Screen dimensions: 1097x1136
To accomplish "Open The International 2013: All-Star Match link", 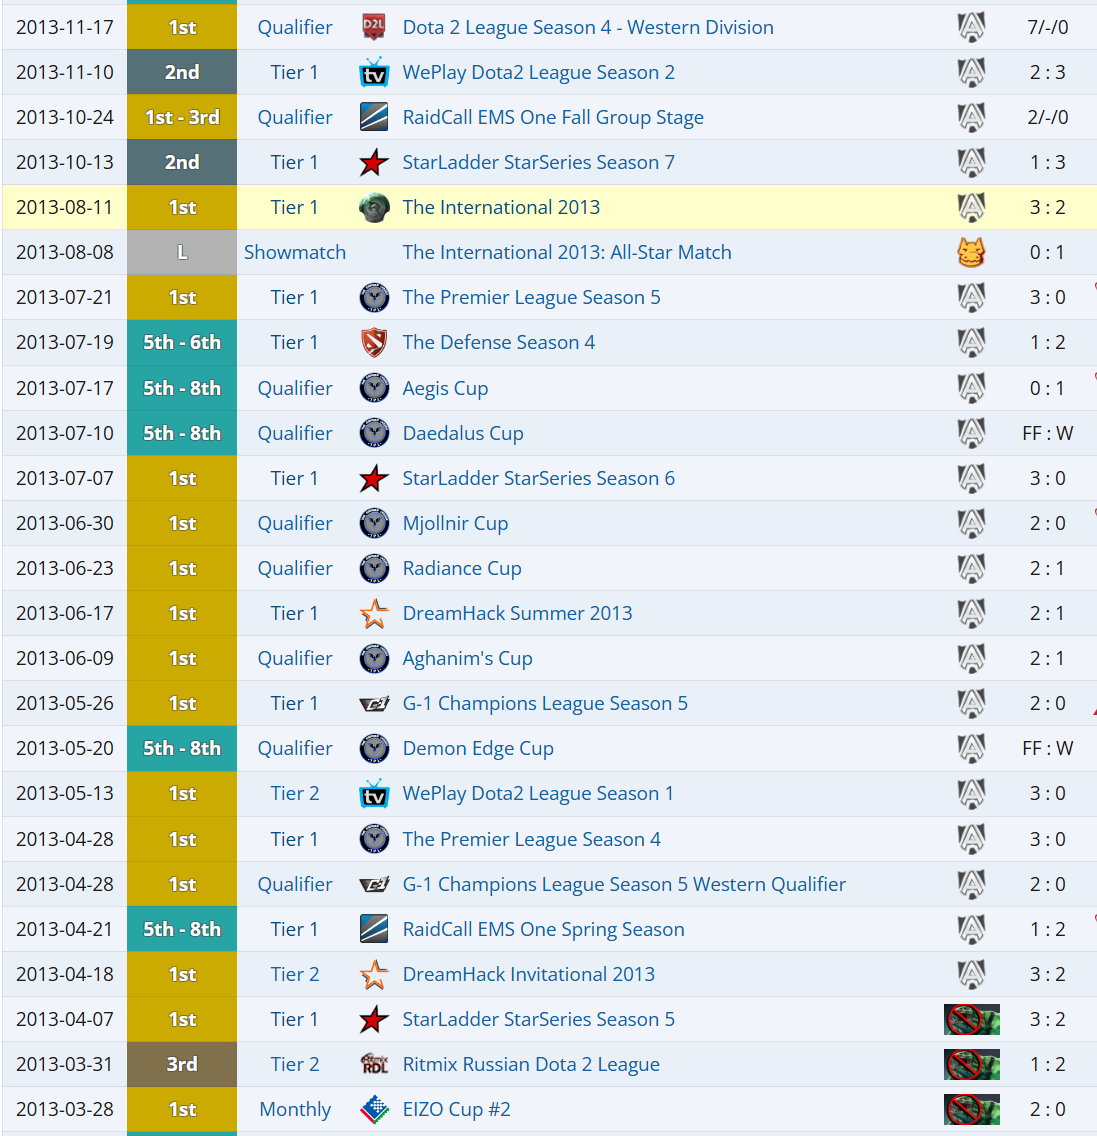I will click(567, 252).
